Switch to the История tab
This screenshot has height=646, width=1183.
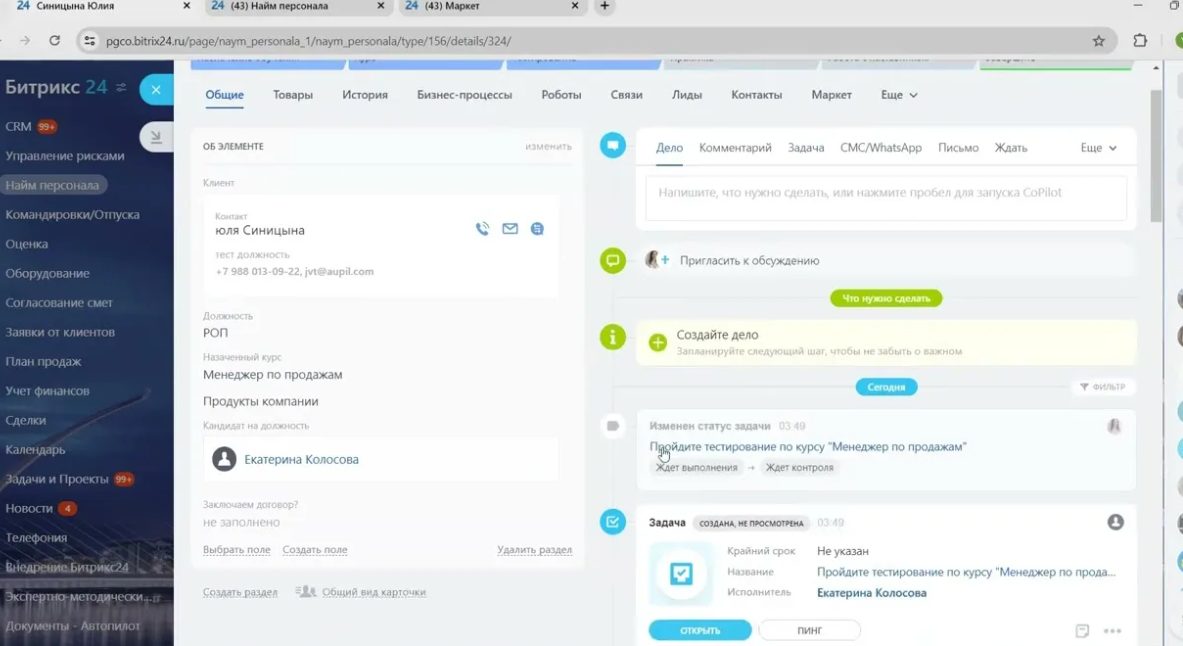[364, 95]
